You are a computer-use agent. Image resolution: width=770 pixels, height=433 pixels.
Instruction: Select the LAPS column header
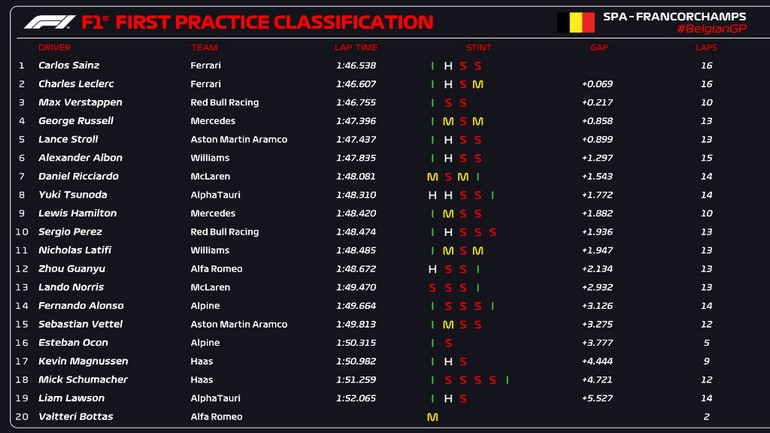point(706,48)
